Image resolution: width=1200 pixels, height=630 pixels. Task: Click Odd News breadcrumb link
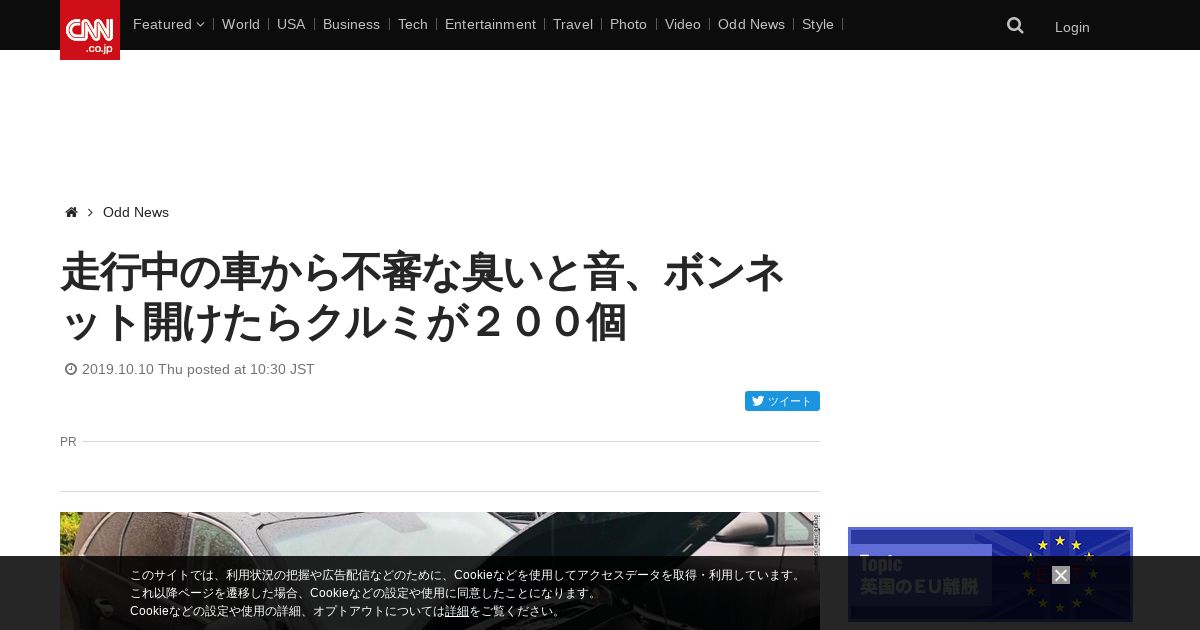tap(136, 212)
